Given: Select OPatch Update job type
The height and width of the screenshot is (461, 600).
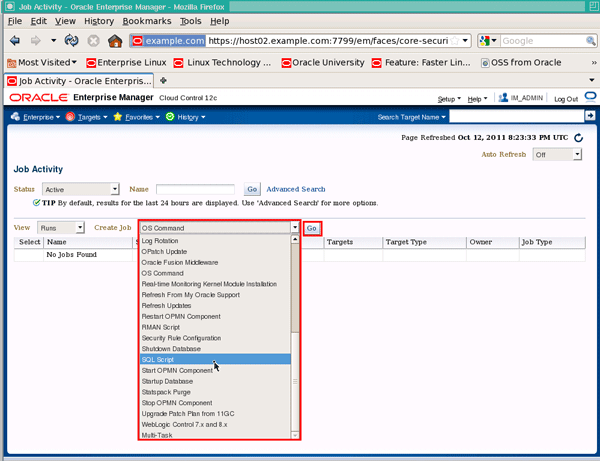Looking at the screenshot, I should [x=215, y=251].
